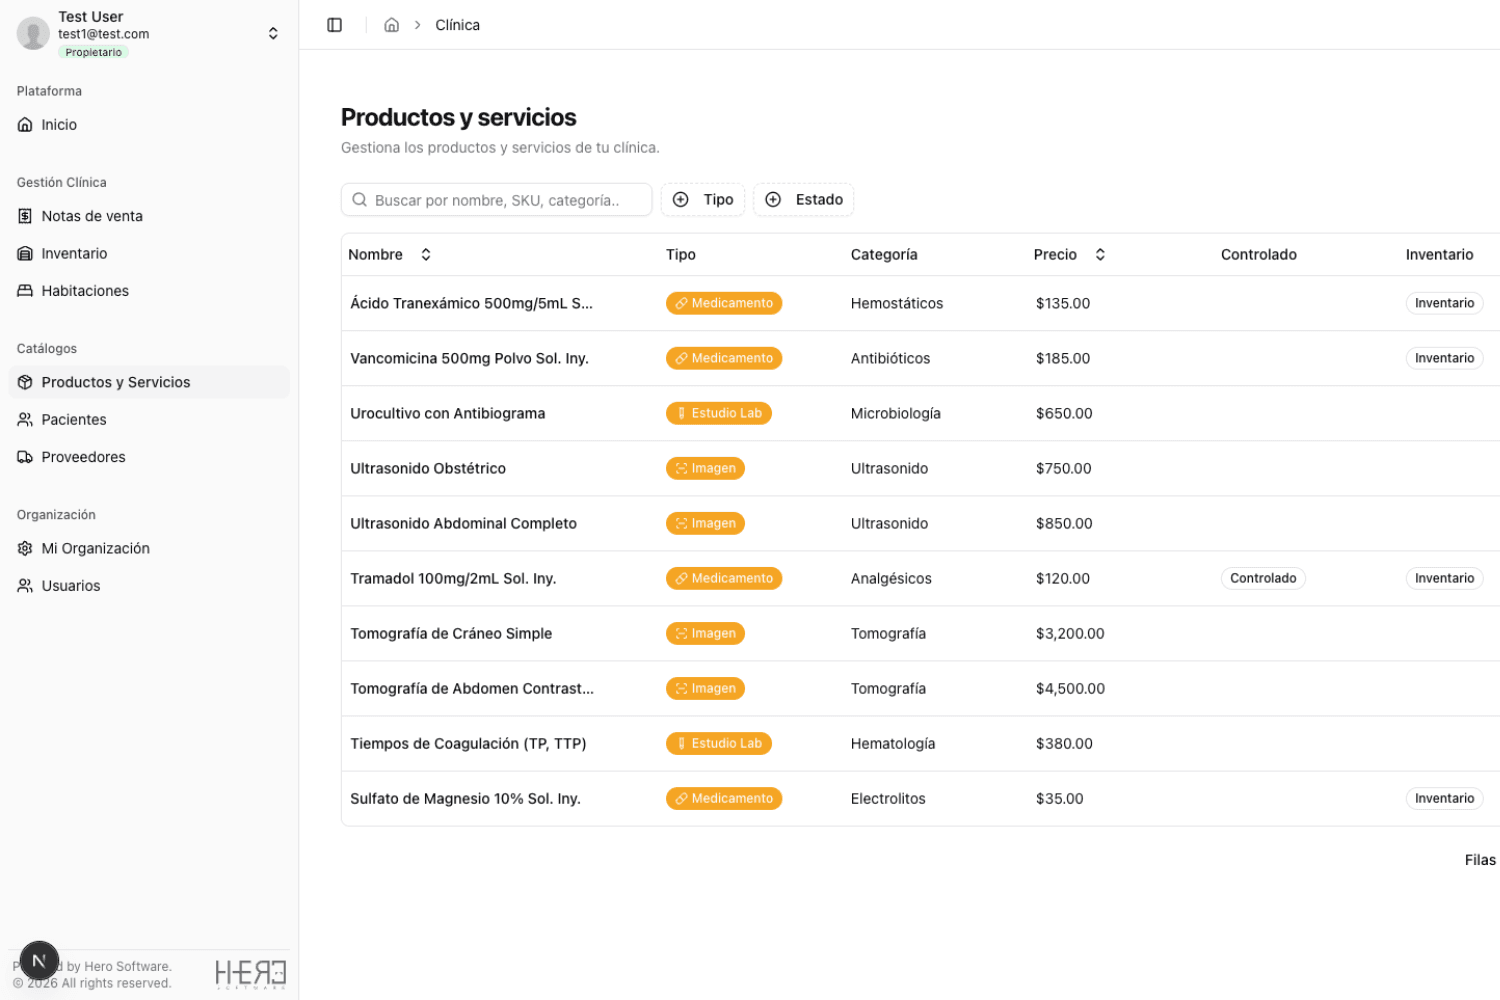This screenshot has height=1000, width=1500.
Task: Click the Mi Organización gear icon
Action: 24,548
